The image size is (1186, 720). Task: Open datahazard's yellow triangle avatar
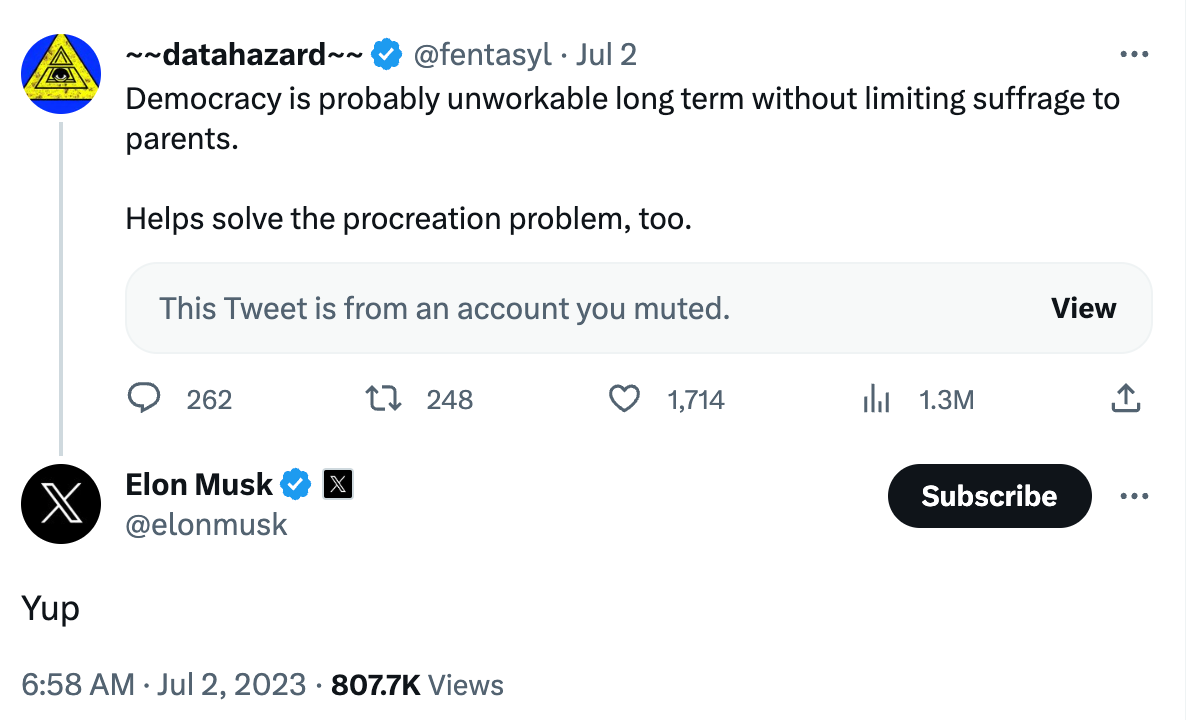(61, 73)
